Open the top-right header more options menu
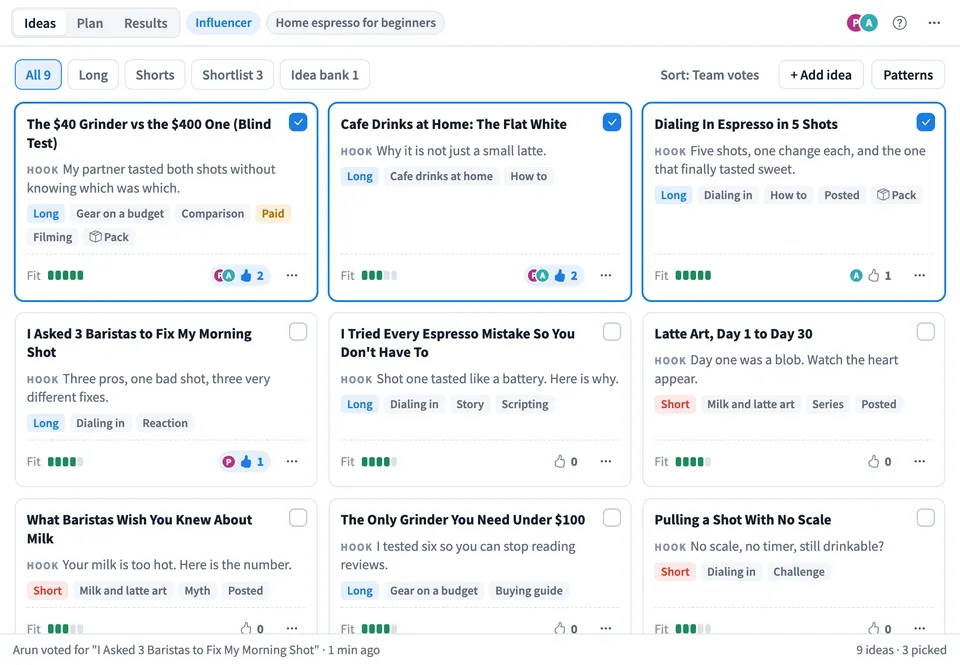Screen dimensions: 960x665 click(934, 23)
